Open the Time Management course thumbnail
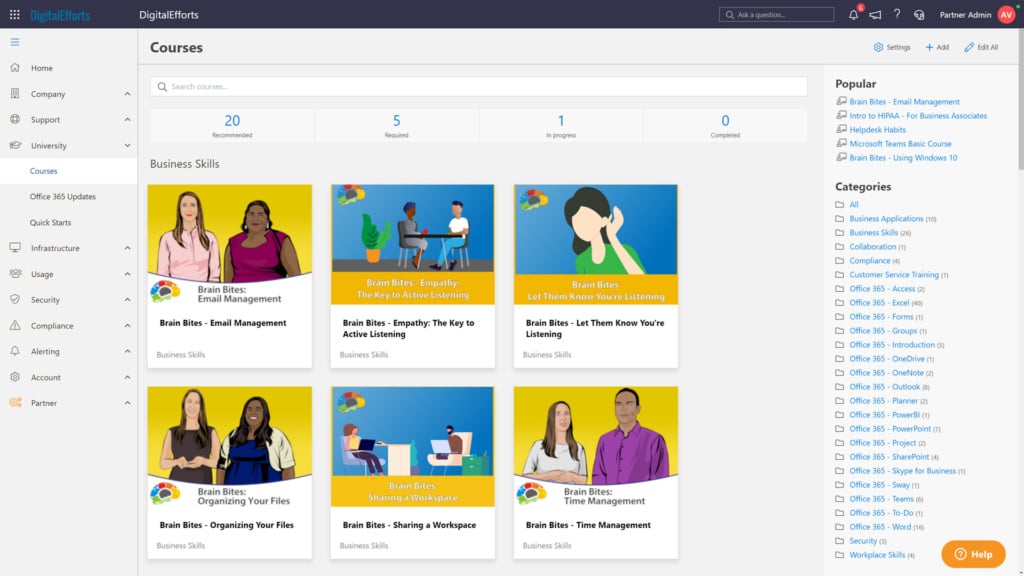This screenshot has height=576, width=1024. click(596, 447)
